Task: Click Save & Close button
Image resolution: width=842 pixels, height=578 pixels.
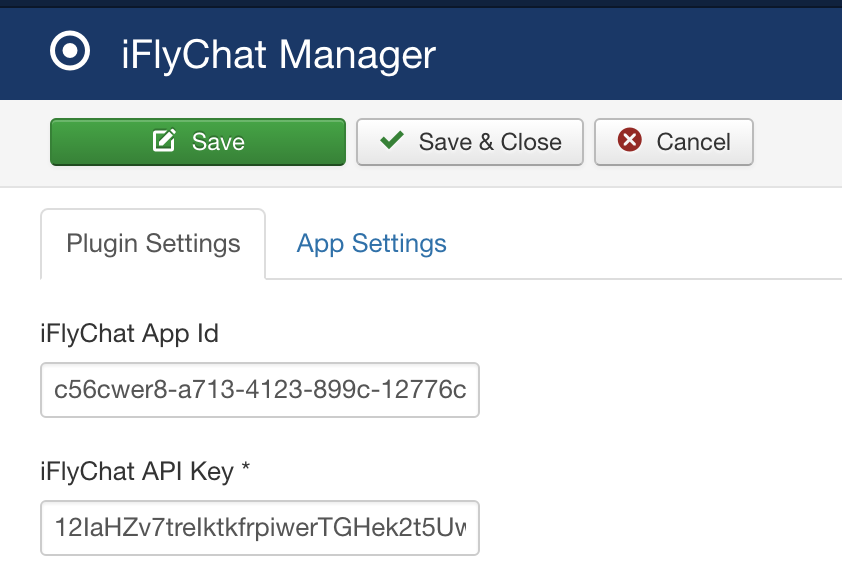Action: point(470,142)
